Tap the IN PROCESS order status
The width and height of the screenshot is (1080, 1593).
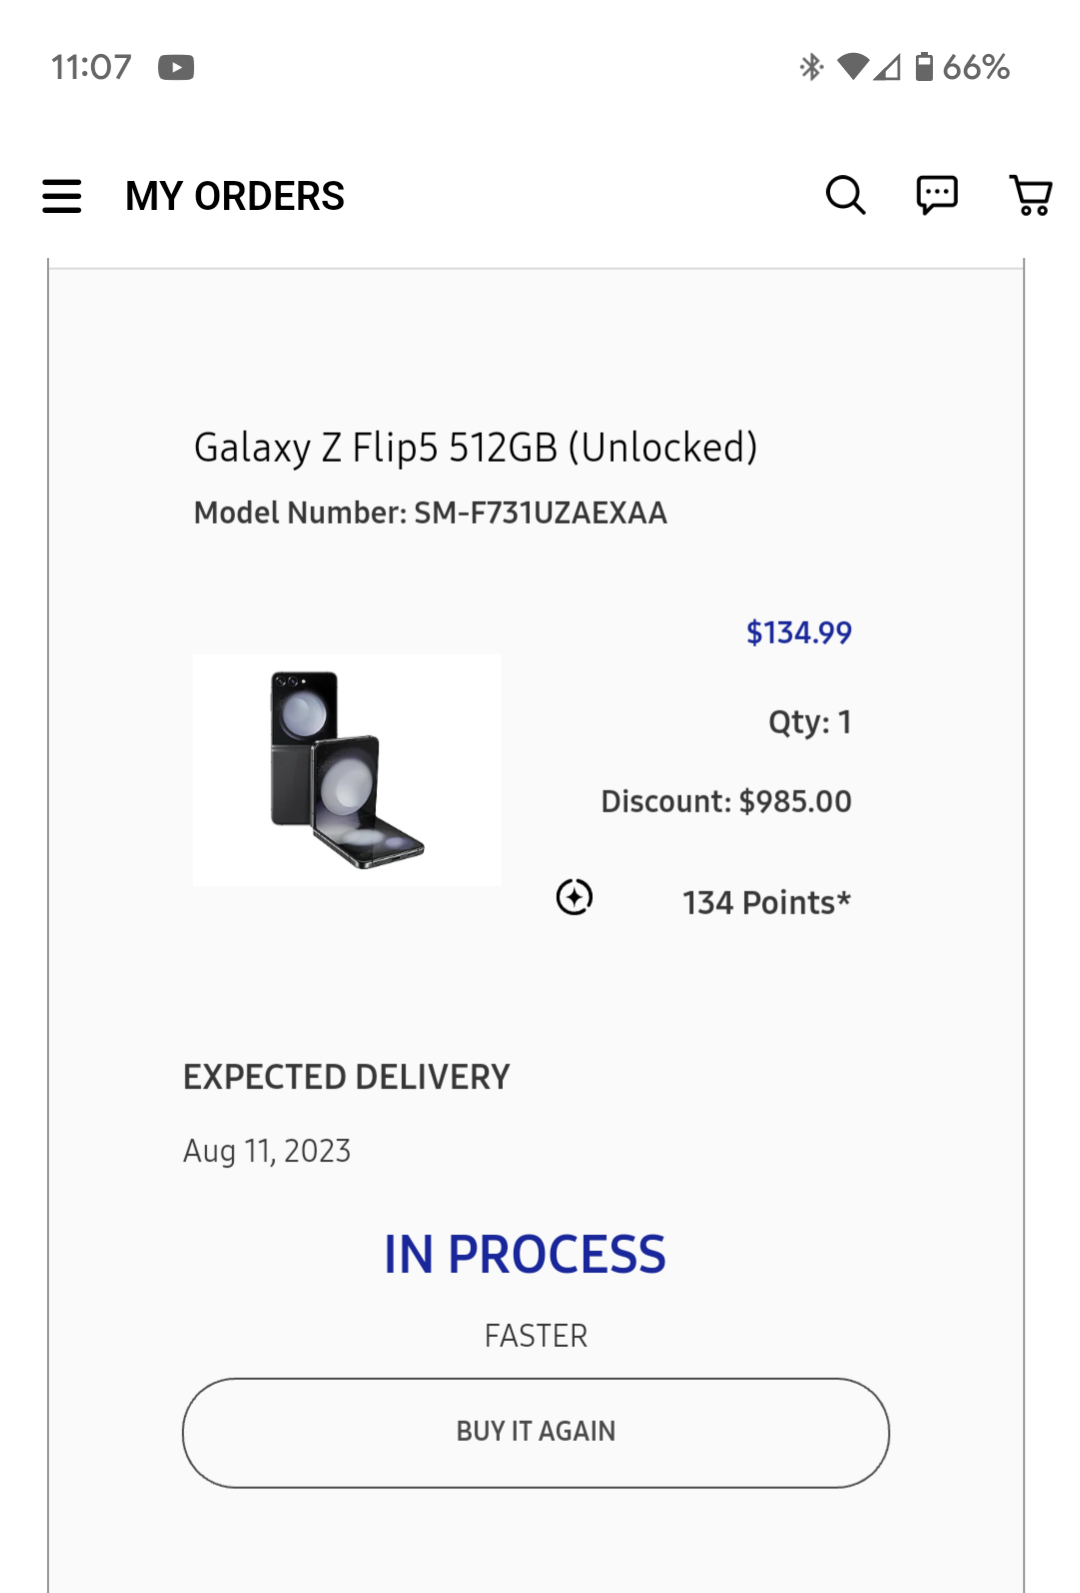click(525, 1255)
